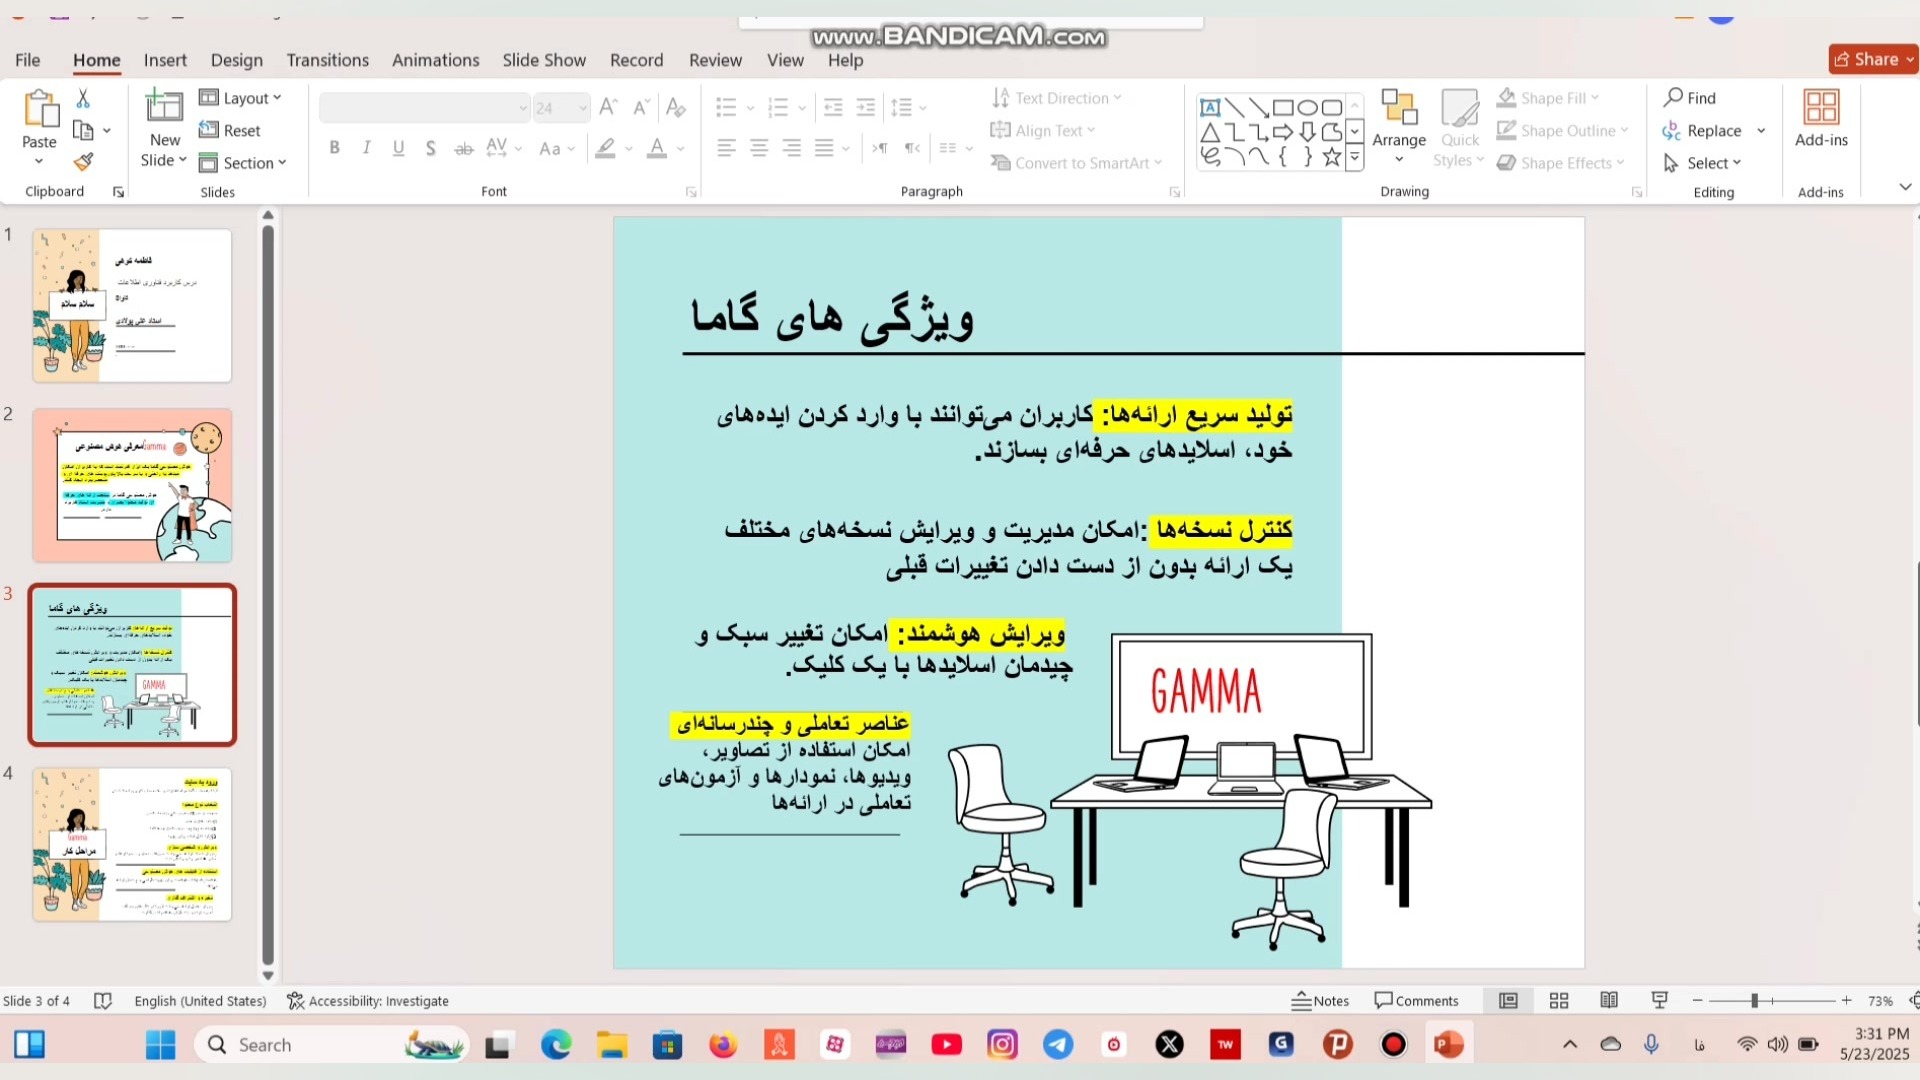This screenshot has height=1080, width=1920.
Task: Toggle the Comments pane
Action: point(1416,1001)
